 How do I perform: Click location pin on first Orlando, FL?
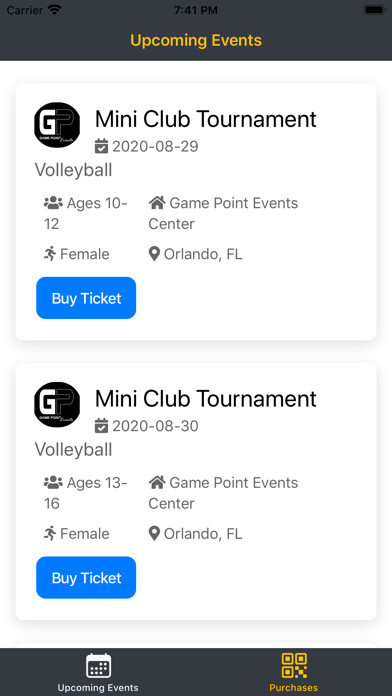(x=154, y=254)
